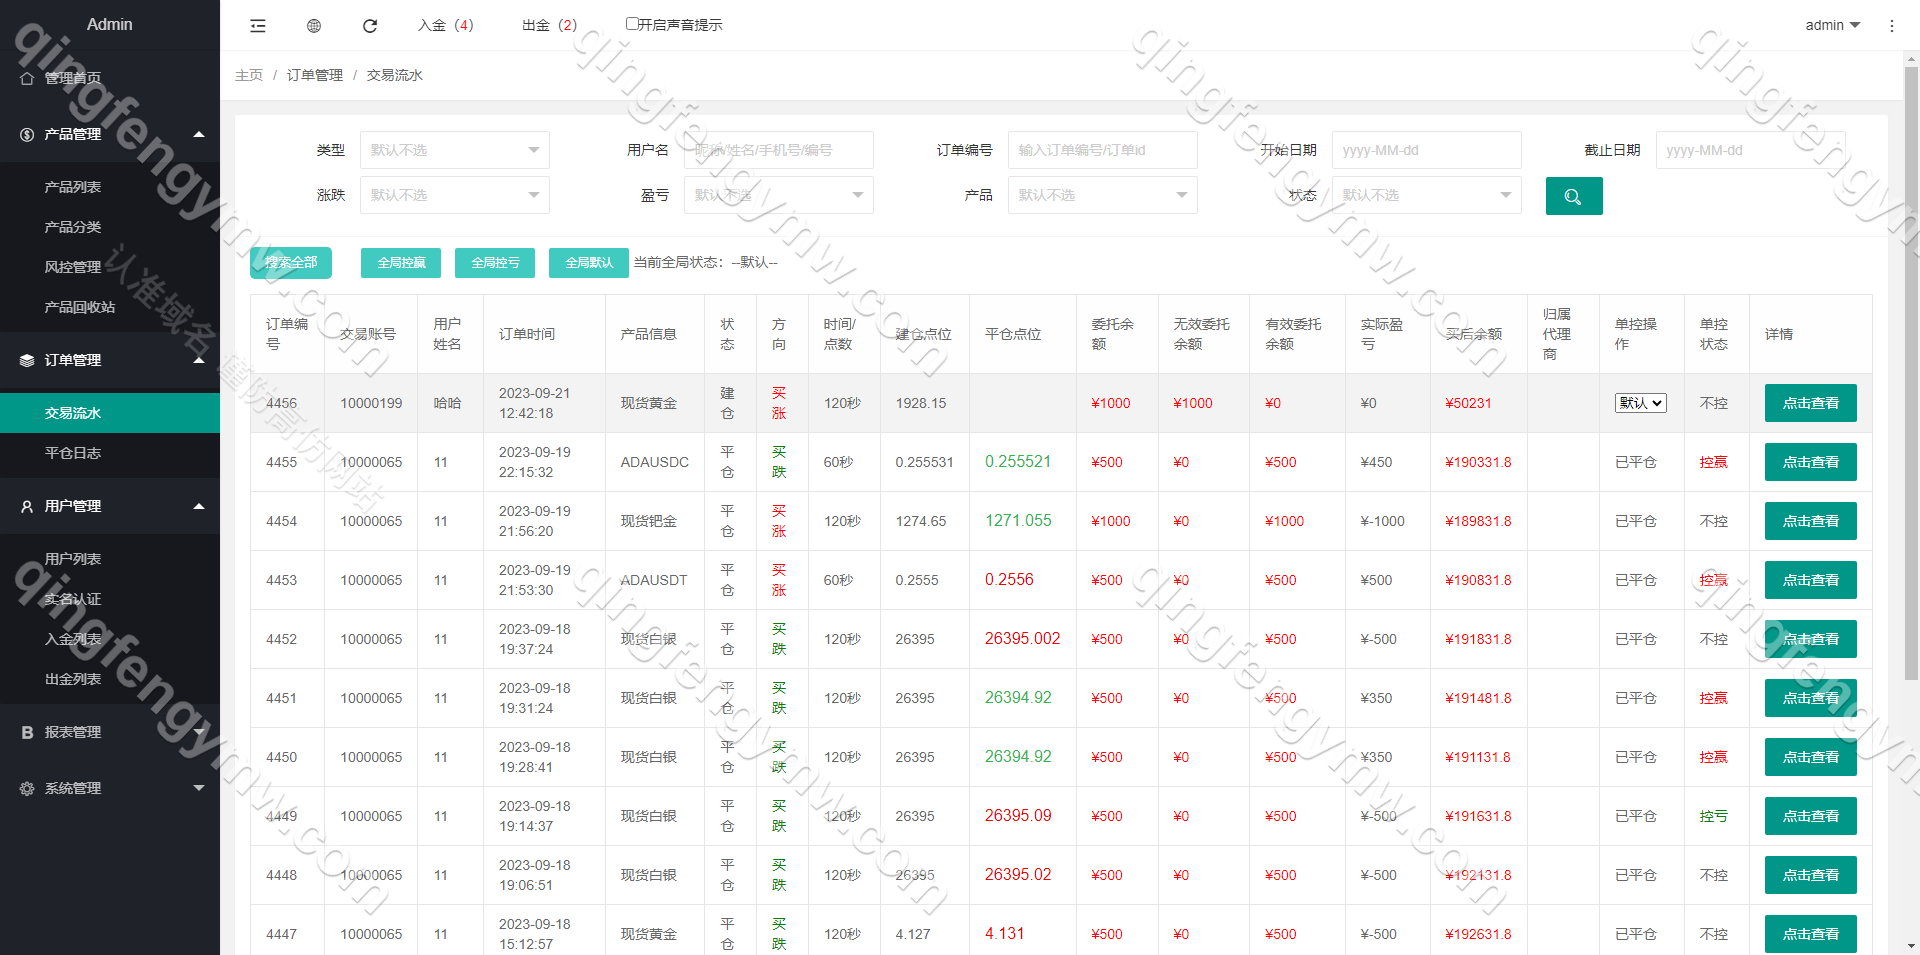Click the home icon beside 管理首页
The width and height of the screenshot is (1920, 955).
[27, 78]
